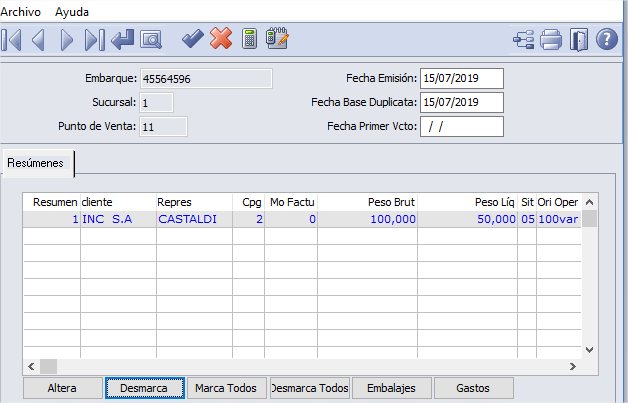Focus the Punto de Venta field
The height and width of the screenshot is (403, 628).
coord(163,127)
